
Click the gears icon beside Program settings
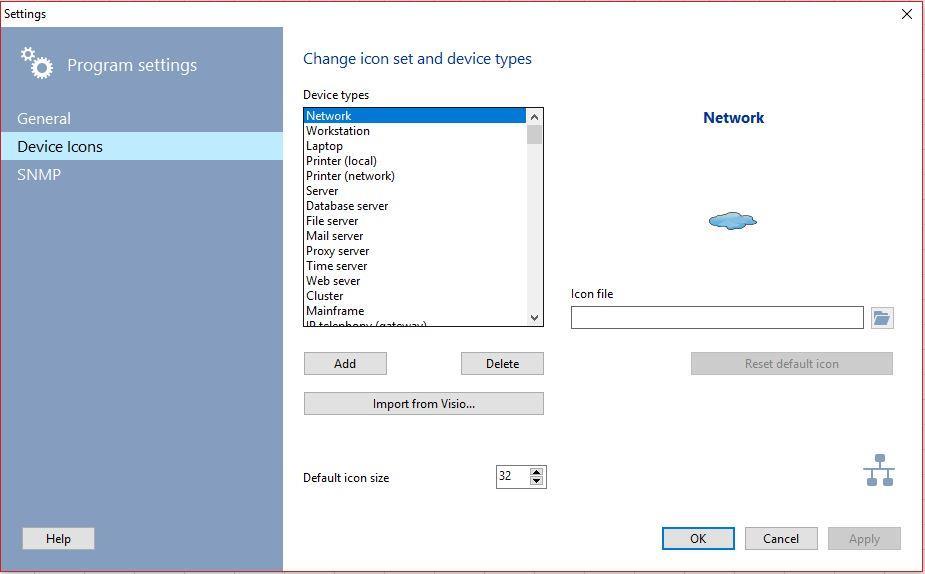[x=37, y=63]
